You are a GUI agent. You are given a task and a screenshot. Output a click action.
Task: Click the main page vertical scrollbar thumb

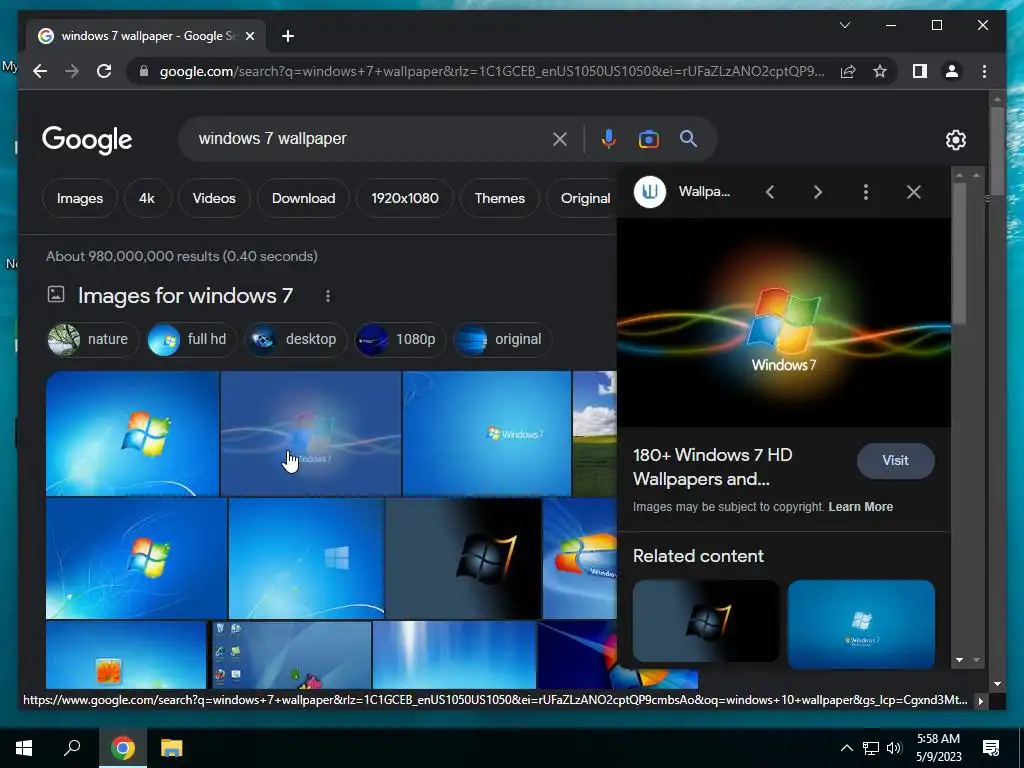(x=997, y=150)
